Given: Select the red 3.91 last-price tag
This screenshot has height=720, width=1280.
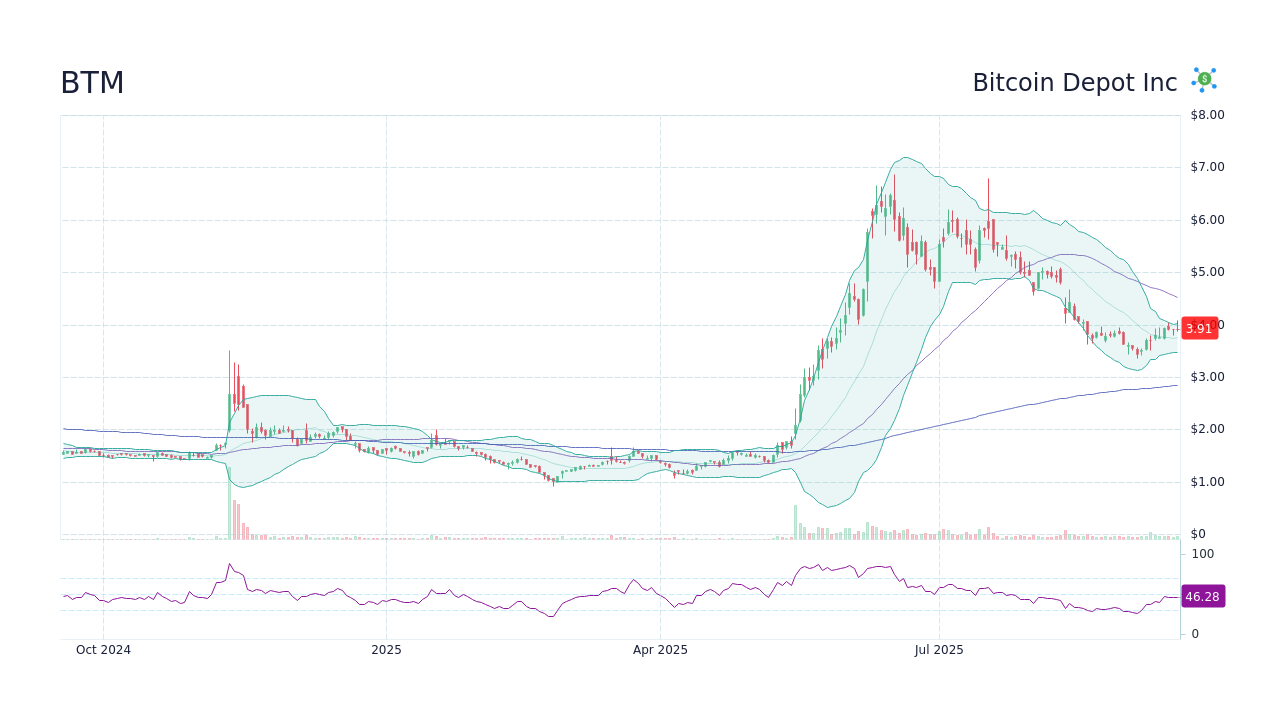Looking at the screenshot, I should click(x=1199, y=327).
